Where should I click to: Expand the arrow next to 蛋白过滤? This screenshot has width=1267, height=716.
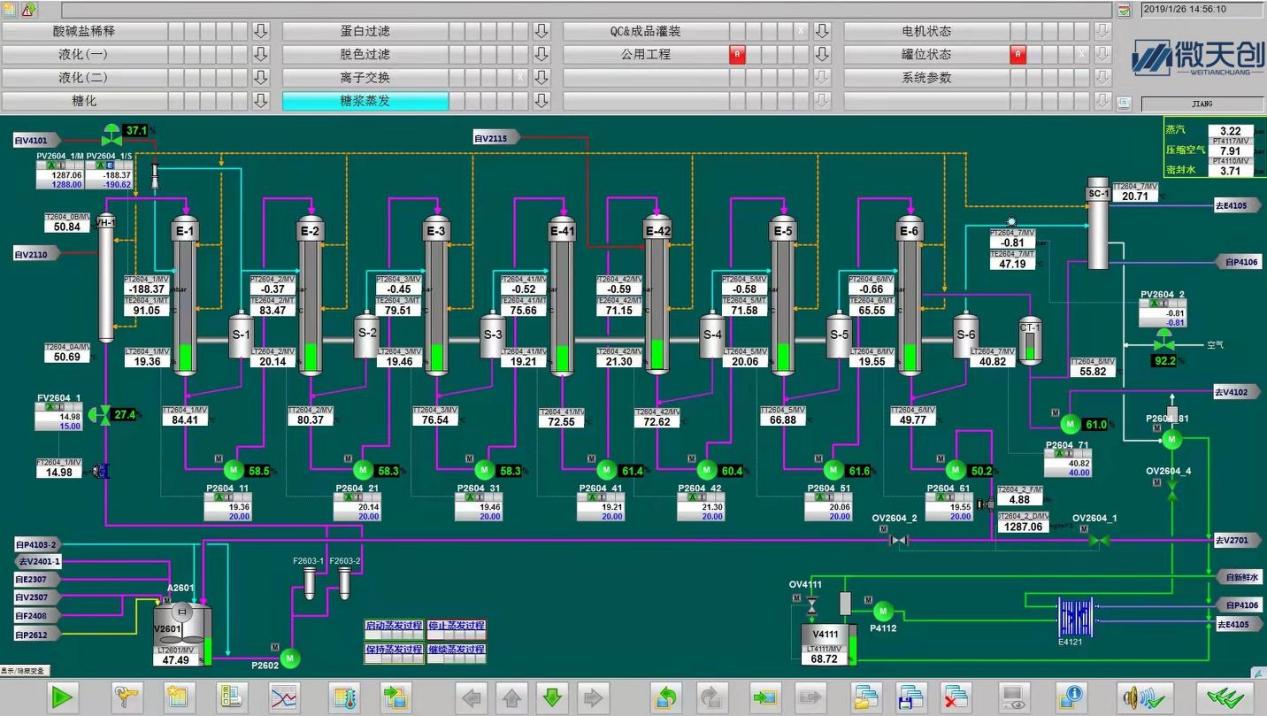tap(542, 31)
